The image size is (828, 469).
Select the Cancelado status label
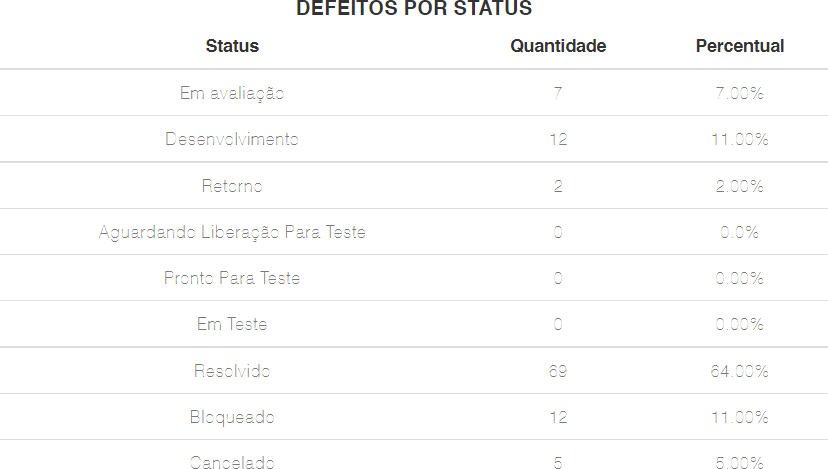pyautogui.click(x=232, y=462)
